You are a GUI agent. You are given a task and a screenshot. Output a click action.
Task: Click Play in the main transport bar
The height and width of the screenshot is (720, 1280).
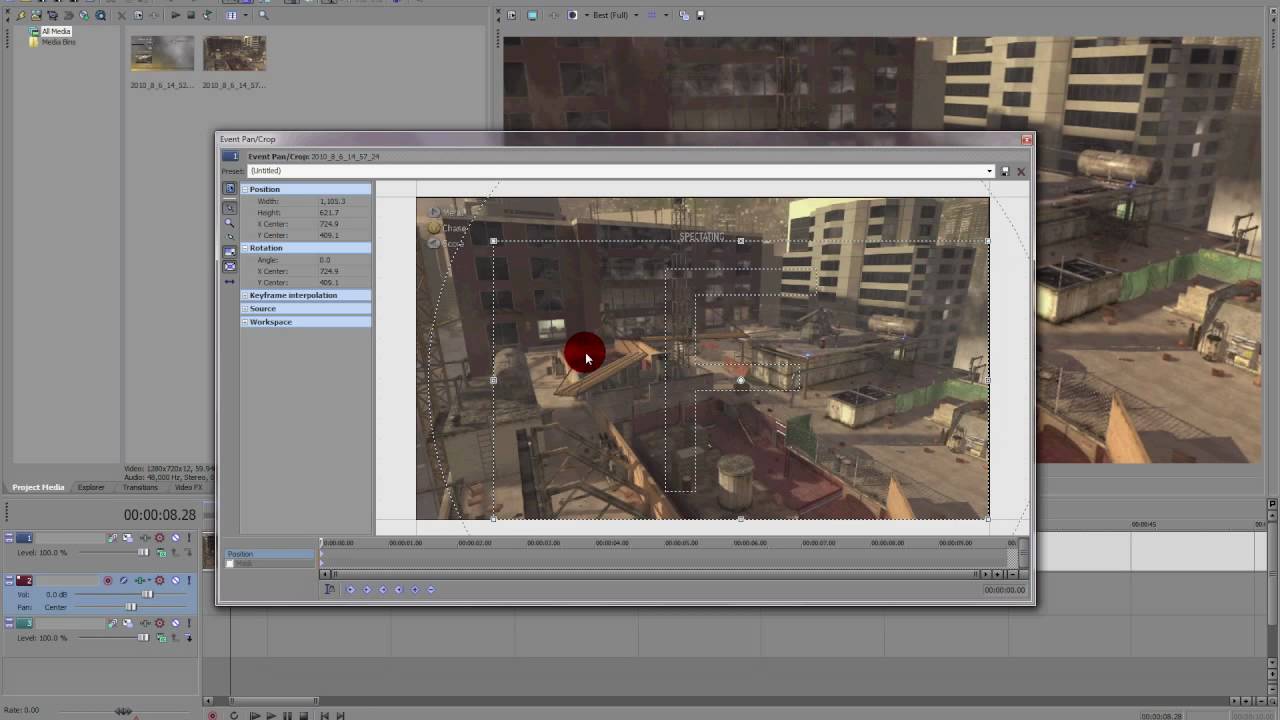(x=271, y=715)
